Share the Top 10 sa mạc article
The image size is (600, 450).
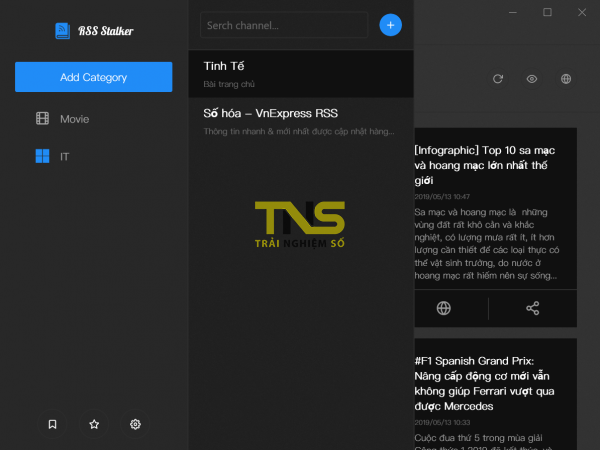(x=533, y=308)
